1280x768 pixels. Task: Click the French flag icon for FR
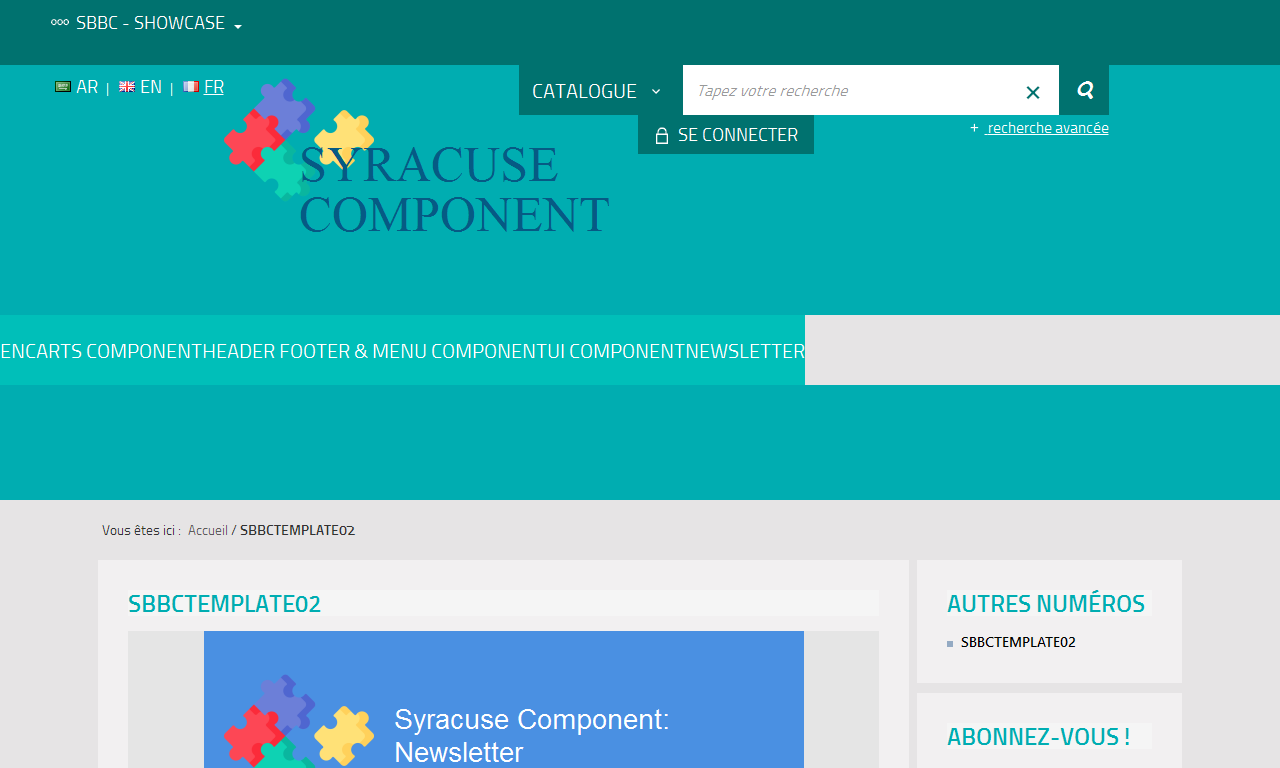[x=191, y=87]
